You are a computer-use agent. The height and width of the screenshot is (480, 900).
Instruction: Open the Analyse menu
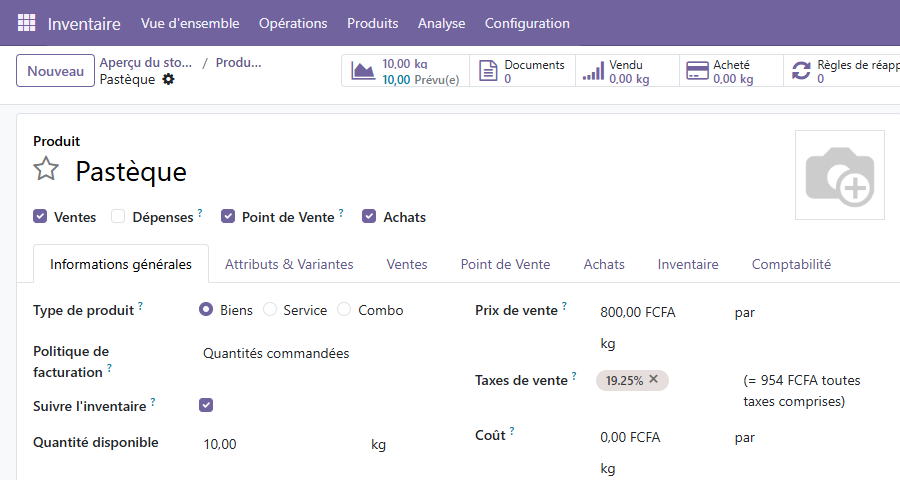[441, 24]
